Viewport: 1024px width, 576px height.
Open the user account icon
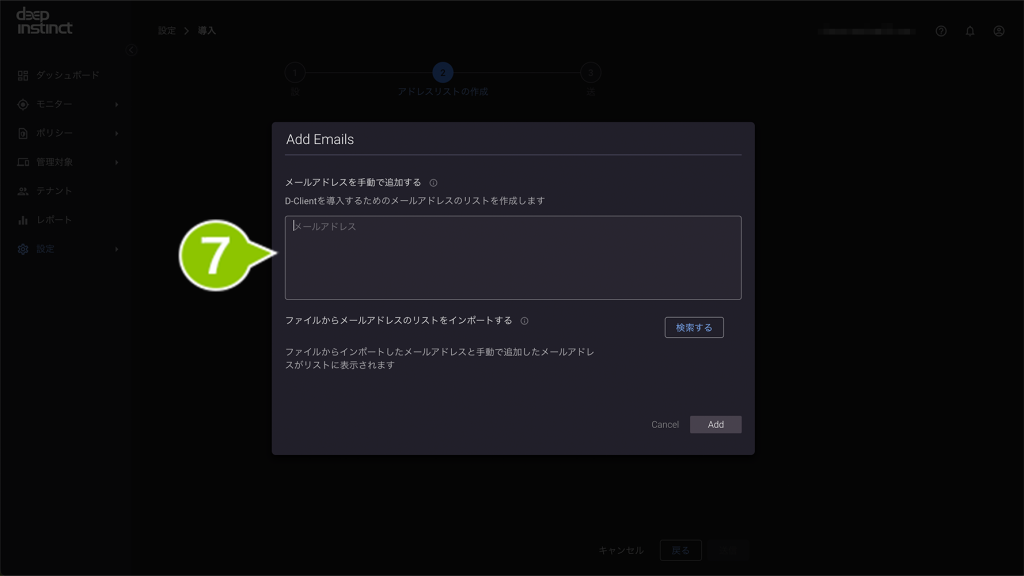coord(999,31)
